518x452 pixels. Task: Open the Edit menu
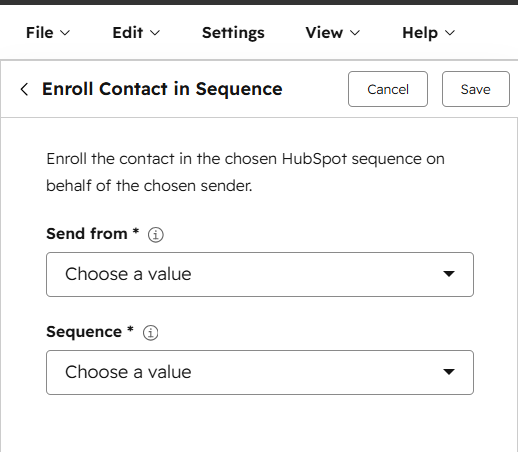tap(136, 33)
